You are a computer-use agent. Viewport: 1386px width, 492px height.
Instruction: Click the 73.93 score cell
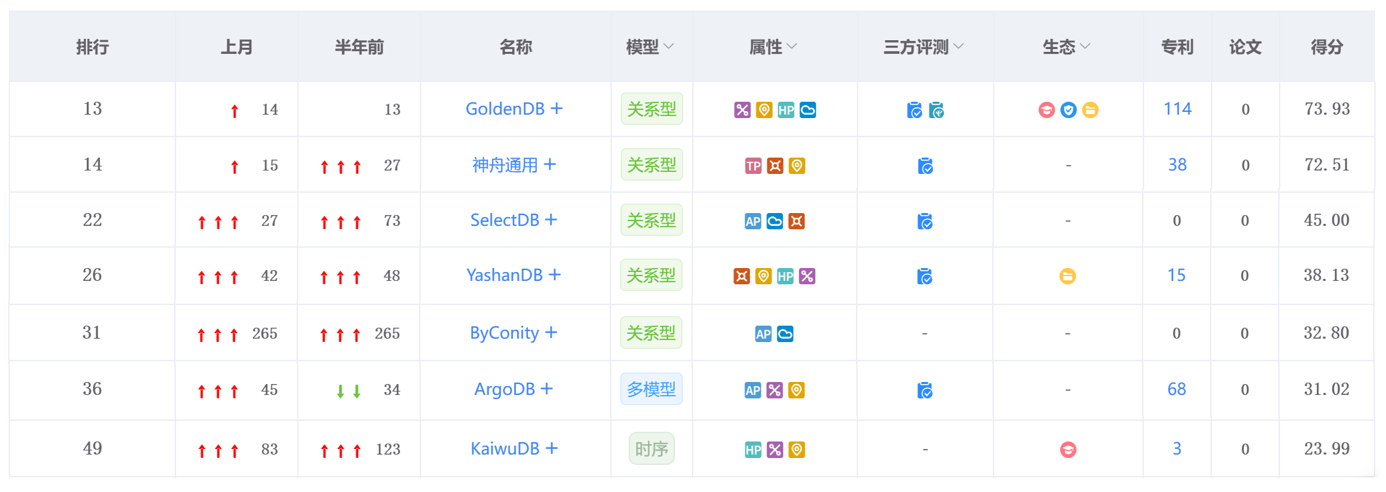tap(1327, 109)
